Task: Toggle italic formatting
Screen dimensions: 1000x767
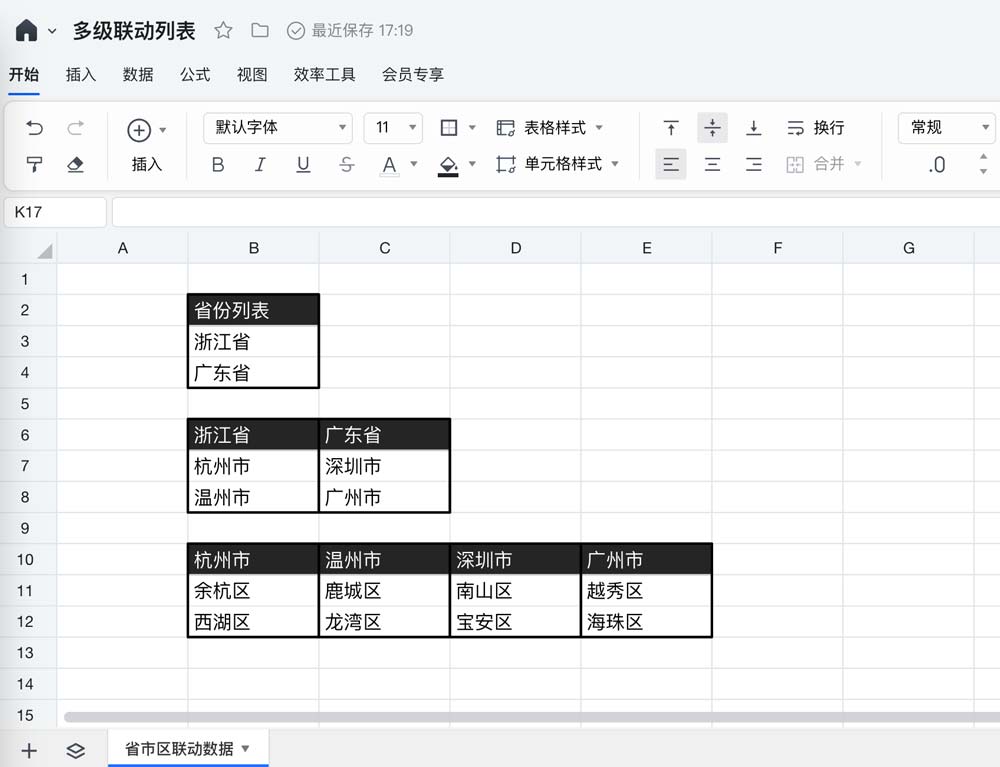Action: (260, 164)
